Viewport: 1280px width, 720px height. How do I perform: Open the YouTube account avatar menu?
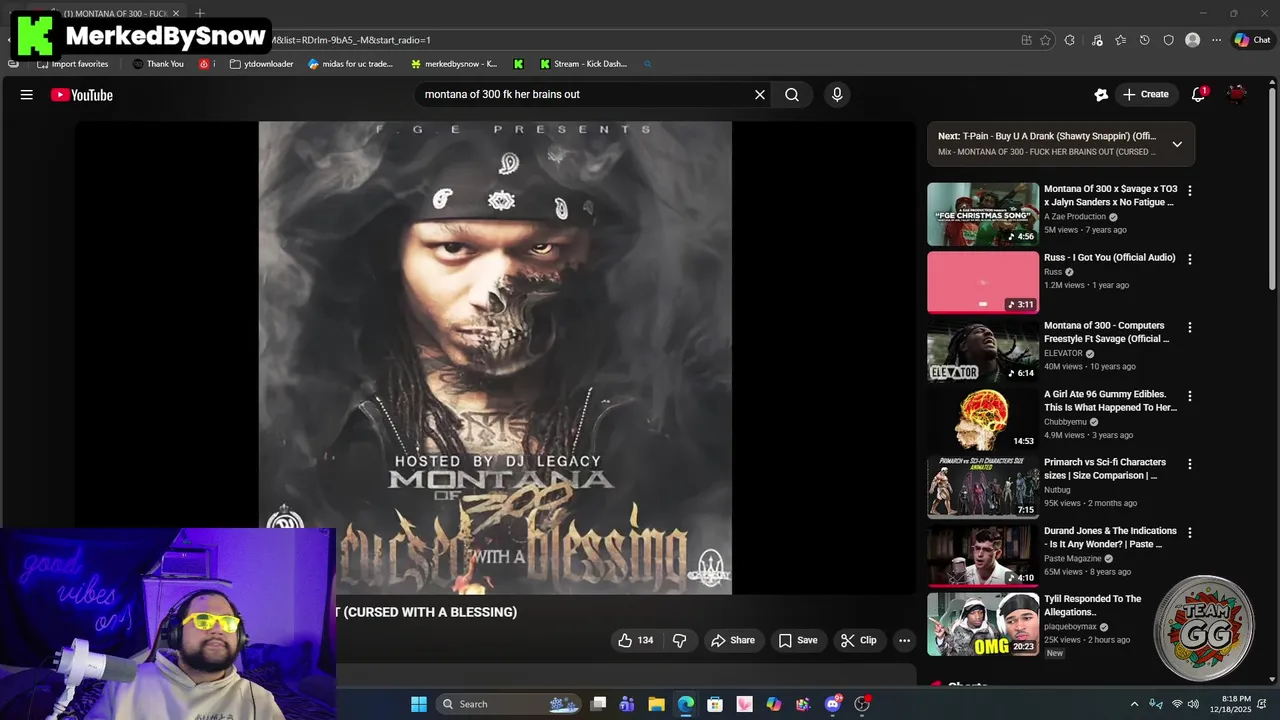pyautogui.click(x=1237, y=95)
